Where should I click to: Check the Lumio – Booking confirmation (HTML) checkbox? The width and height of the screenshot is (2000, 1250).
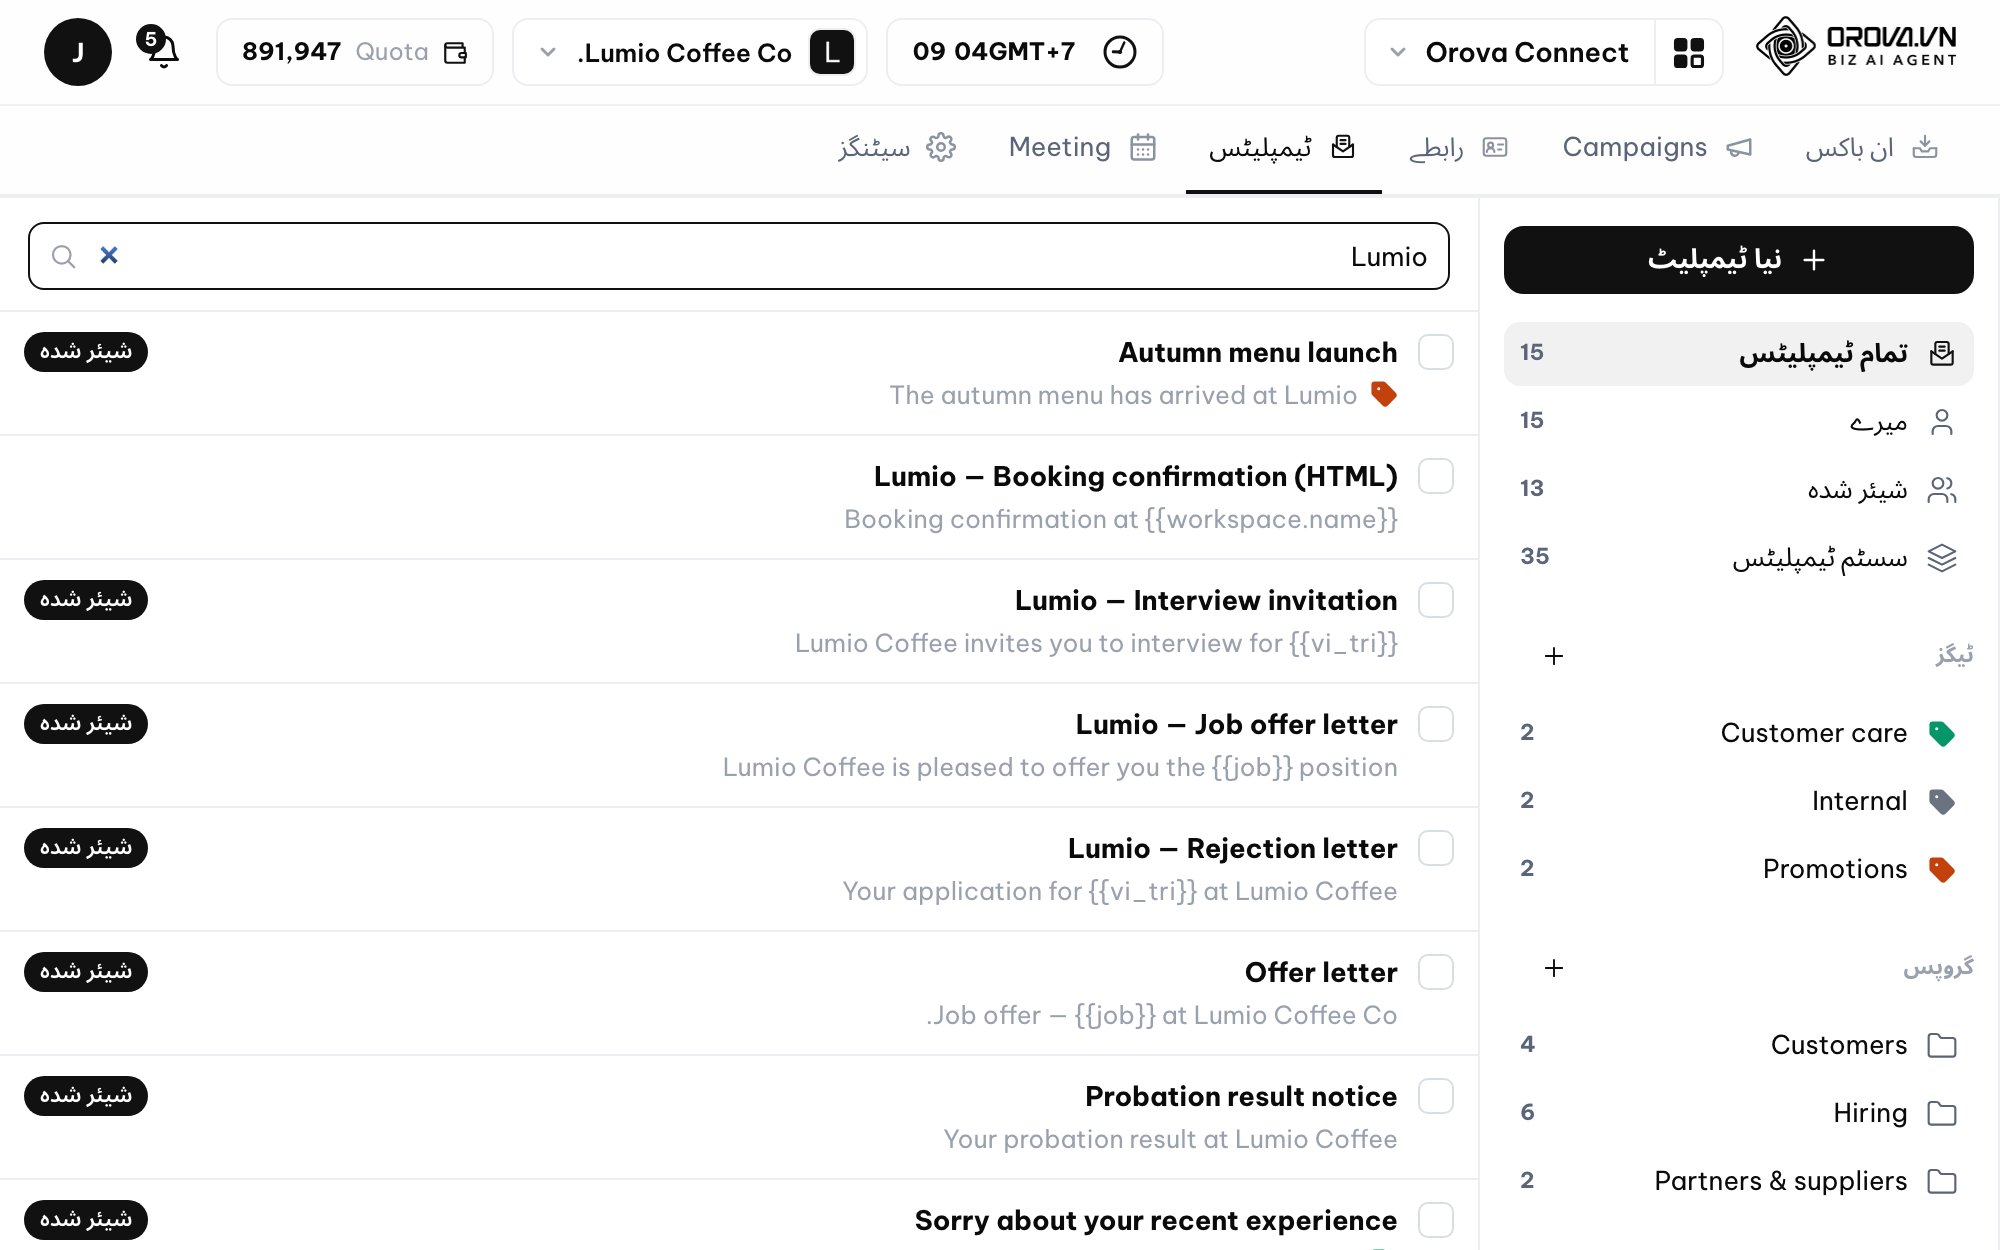(1436, 476)
